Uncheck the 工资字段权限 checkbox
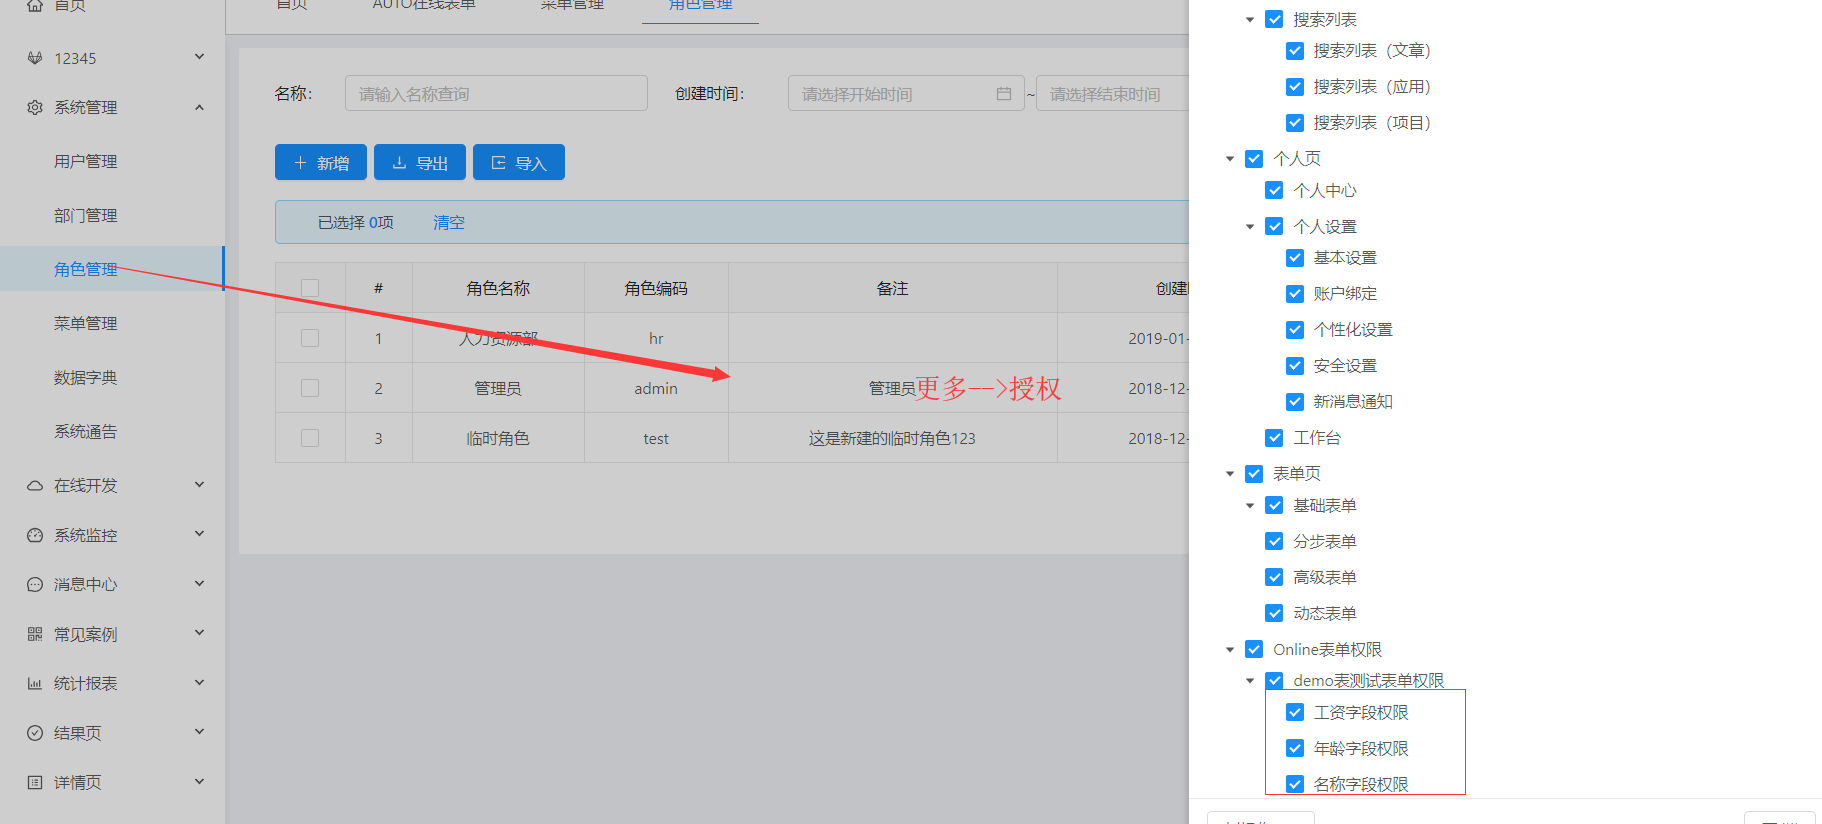Screen dimensions: 1822x824 click(1295, 712)
